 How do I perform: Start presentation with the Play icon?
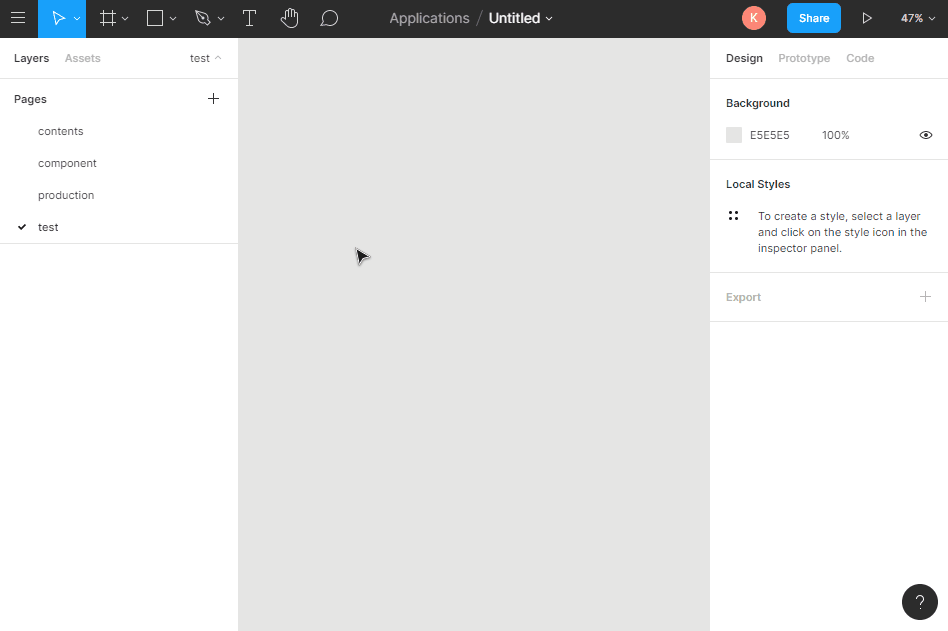click(x=867, y=18)
